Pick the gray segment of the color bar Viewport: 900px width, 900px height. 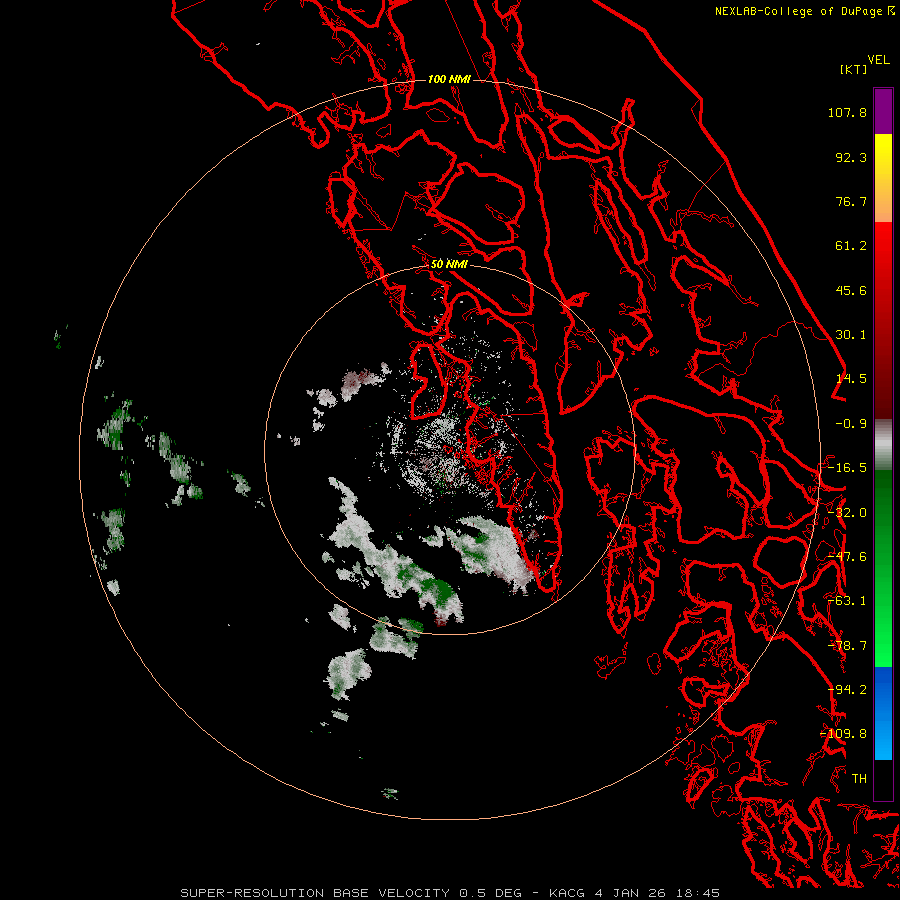click(x=883, y=445)
